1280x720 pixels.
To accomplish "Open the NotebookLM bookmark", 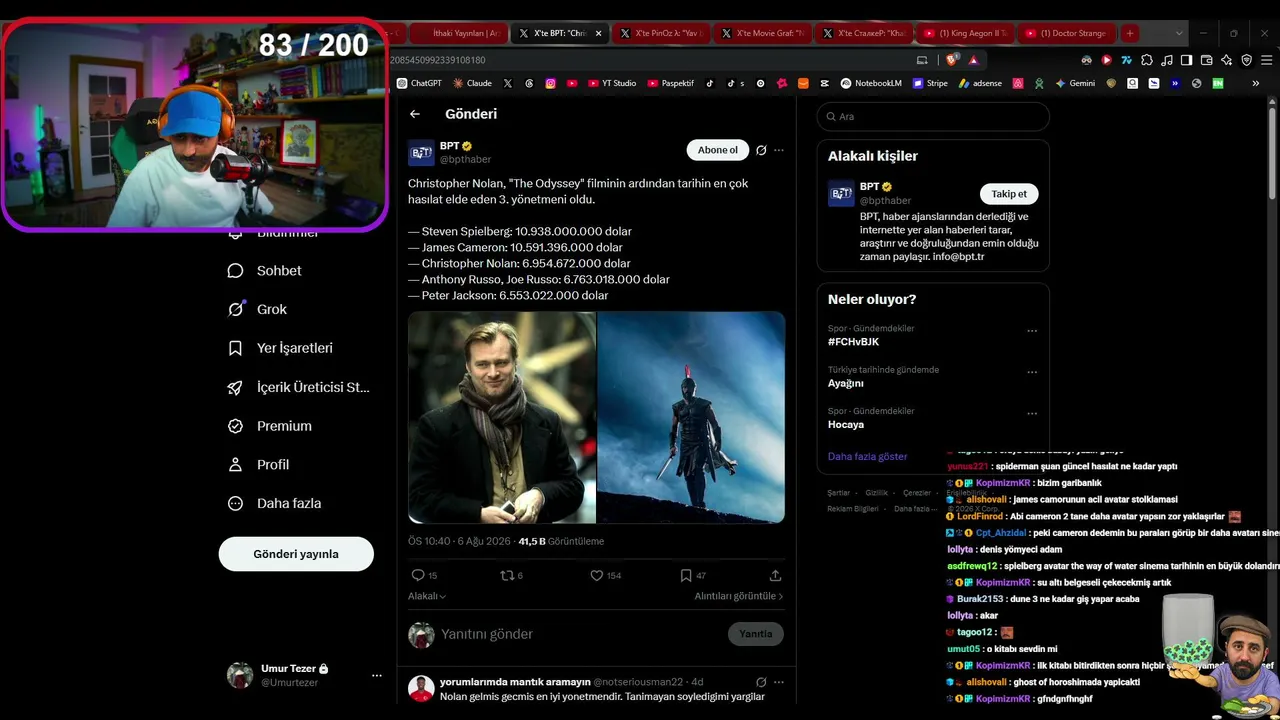I will click(871, 83).
